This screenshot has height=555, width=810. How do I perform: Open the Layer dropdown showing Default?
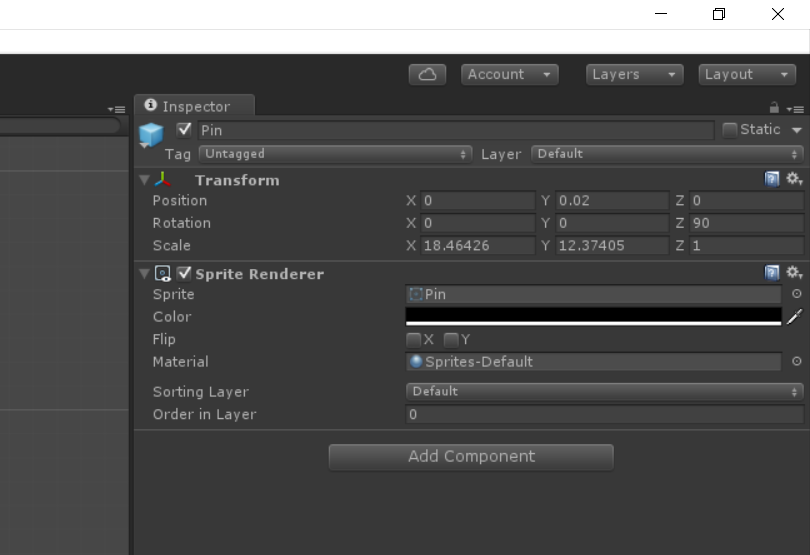(x=667, y=154)
